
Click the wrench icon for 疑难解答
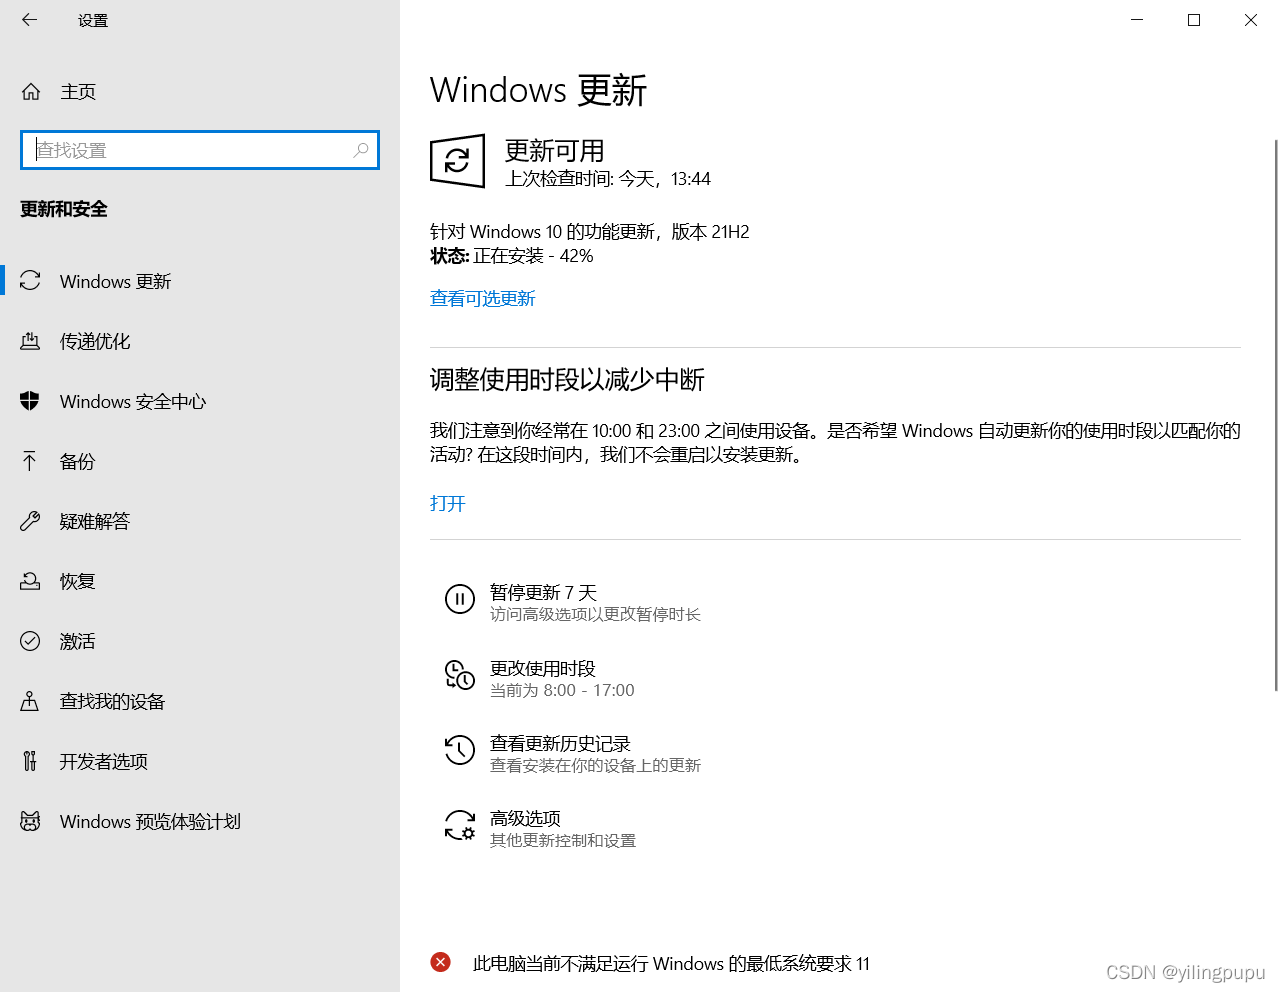[x=30, y=521]
